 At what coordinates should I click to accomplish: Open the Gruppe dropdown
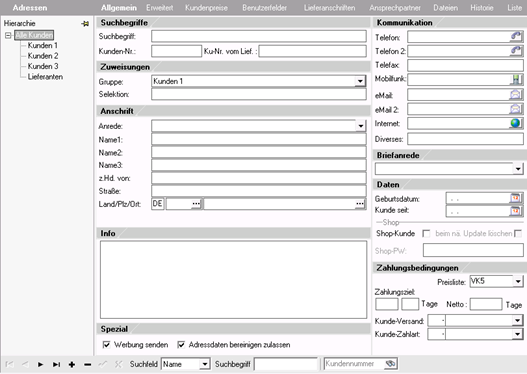[x=360, y=81]
